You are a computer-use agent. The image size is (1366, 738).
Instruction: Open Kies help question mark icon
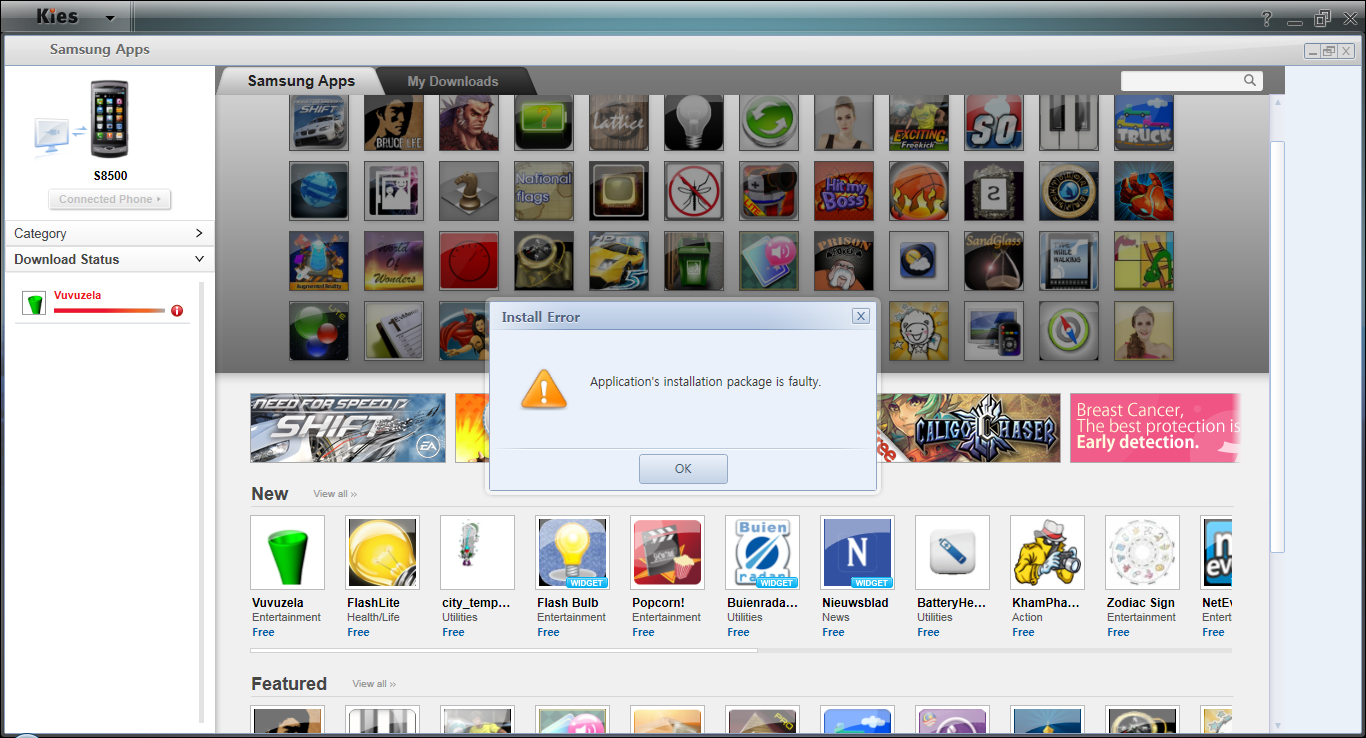point(1266,18)
